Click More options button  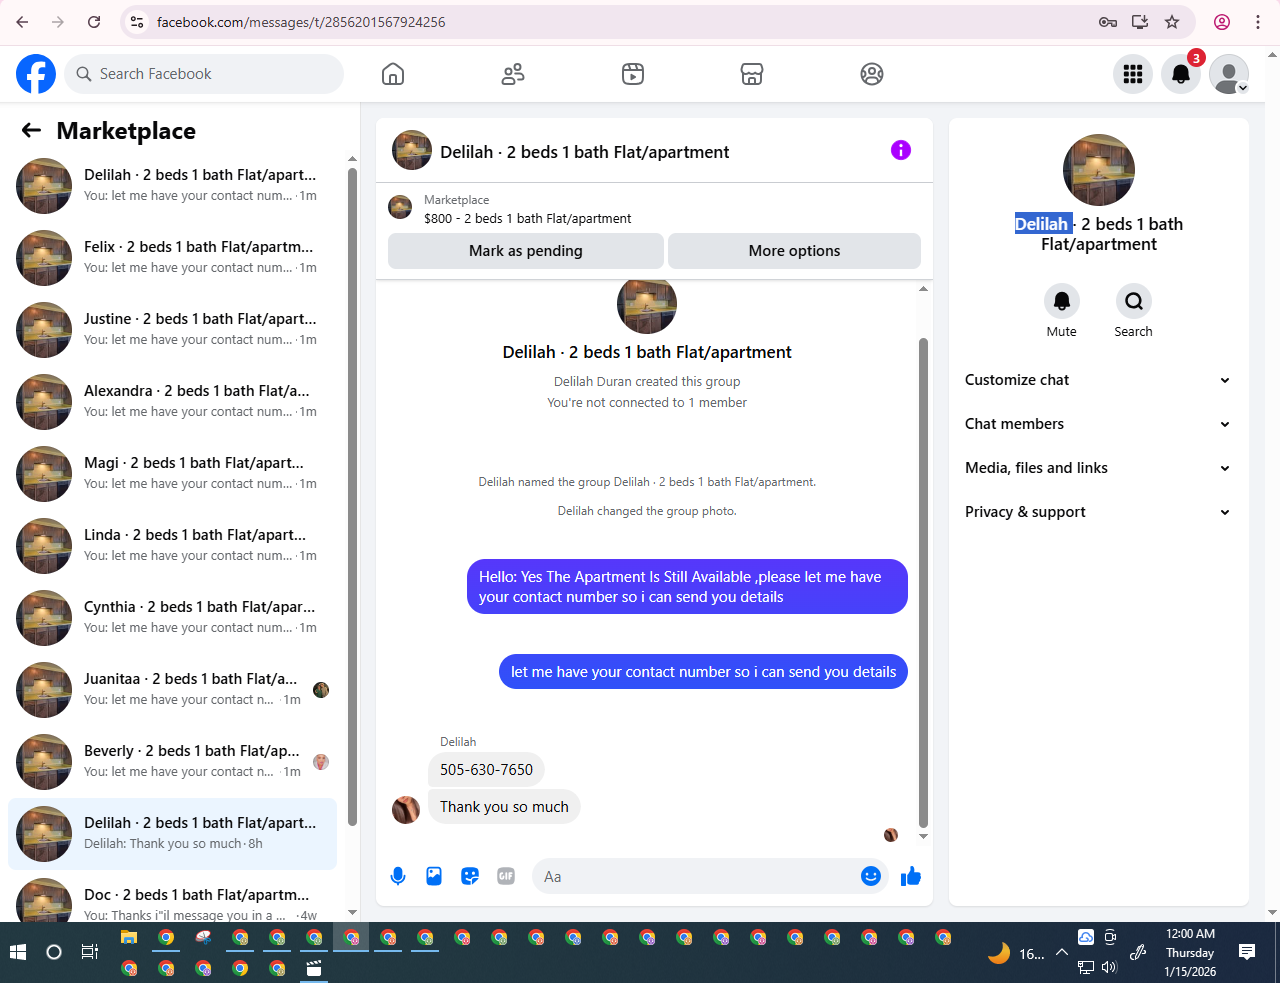coord(794,251)
